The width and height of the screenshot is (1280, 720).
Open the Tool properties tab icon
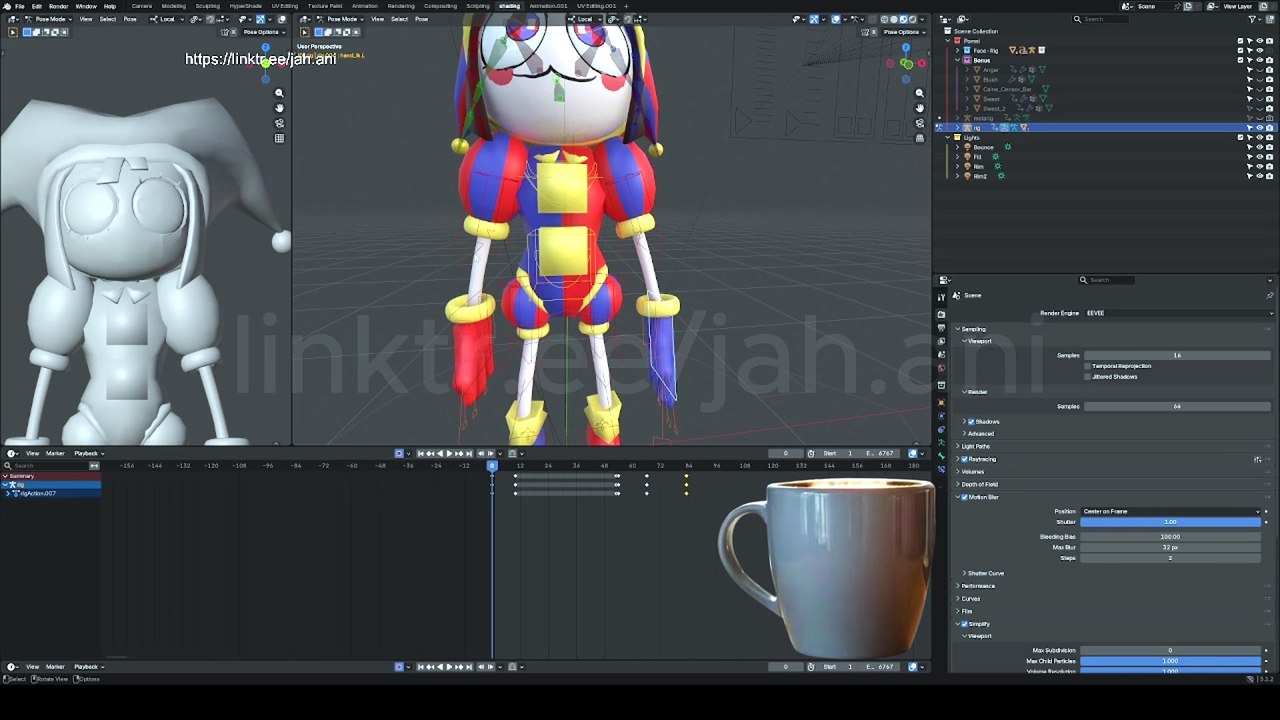pyautogui.click(x=941, y=297)
